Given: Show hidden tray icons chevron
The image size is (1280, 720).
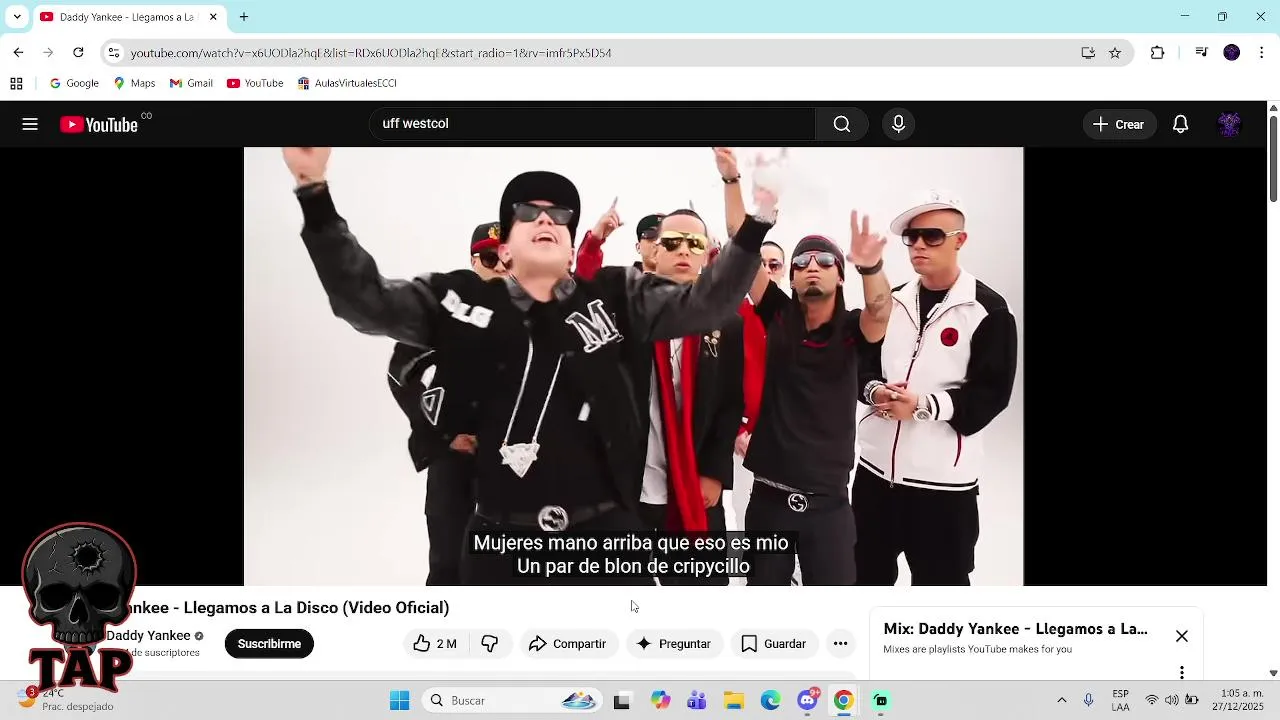Looking at the screenshot, I should (x=1061, y=700).
